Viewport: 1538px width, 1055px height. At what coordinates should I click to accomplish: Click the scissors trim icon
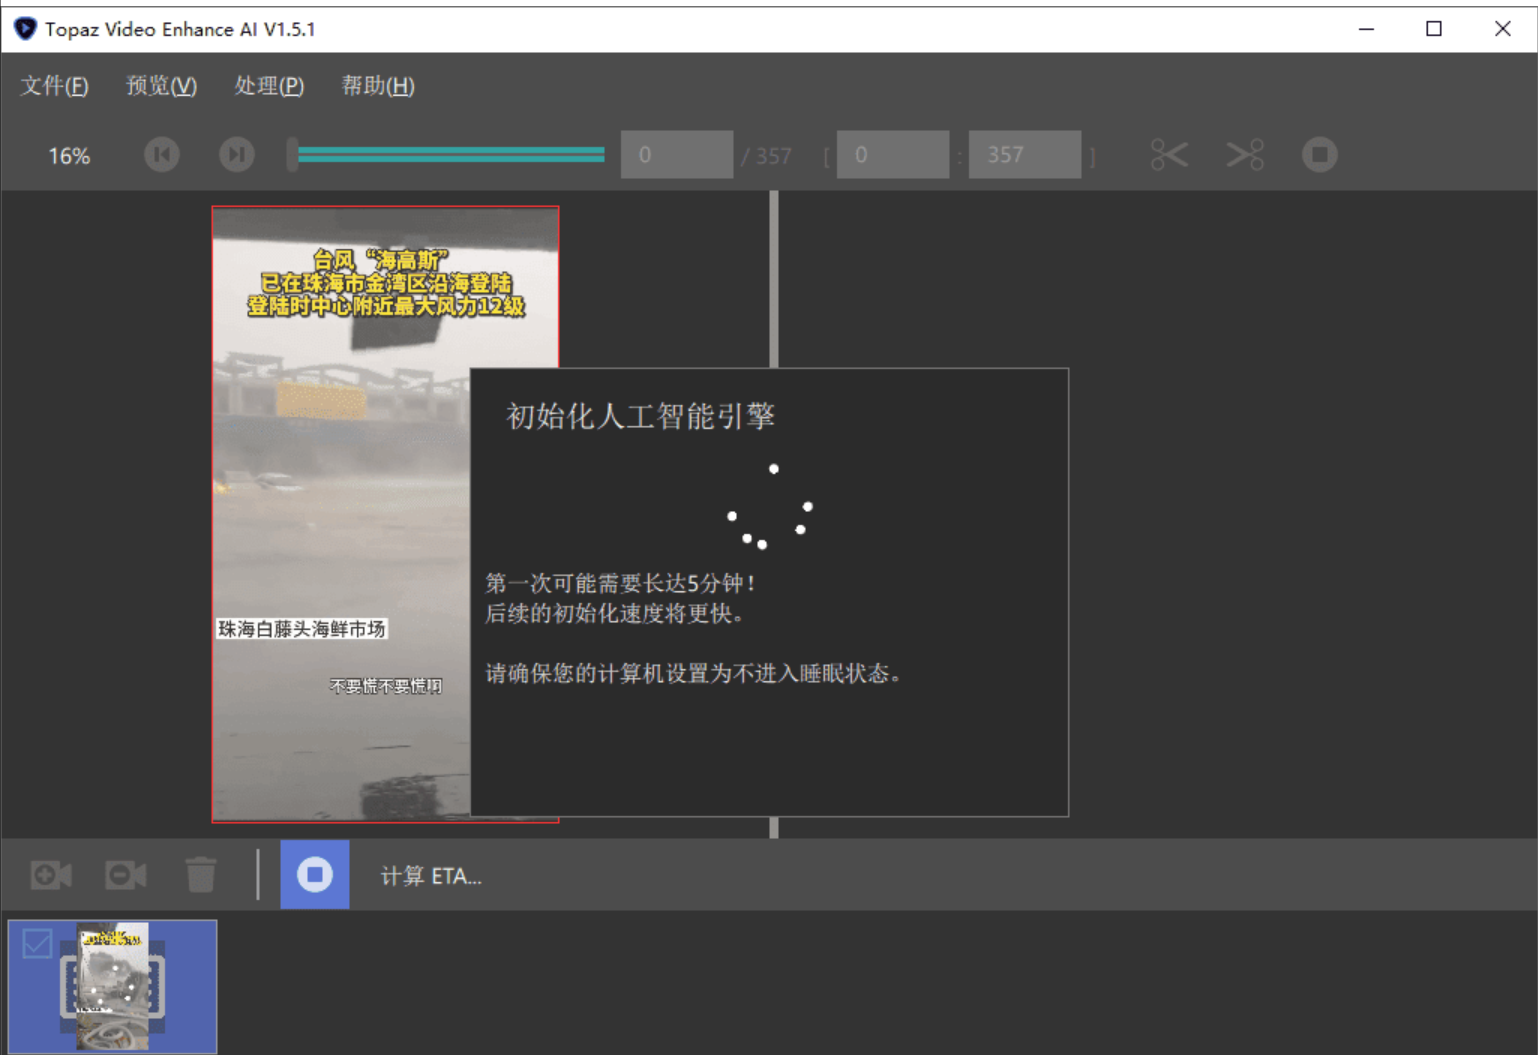point(1169,155)
